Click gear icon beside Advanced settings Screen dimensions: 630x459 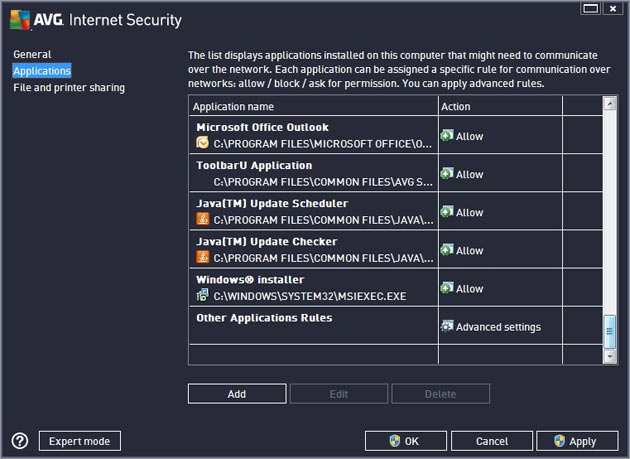(x=447, y=326)
